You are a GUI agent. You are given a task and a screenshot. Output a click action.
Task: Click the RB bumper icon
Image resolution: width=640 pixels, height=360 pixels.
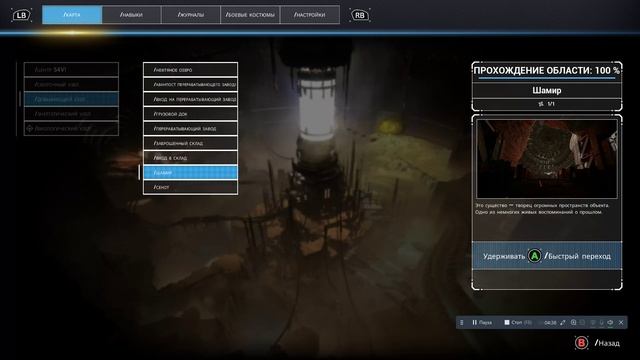360,15
